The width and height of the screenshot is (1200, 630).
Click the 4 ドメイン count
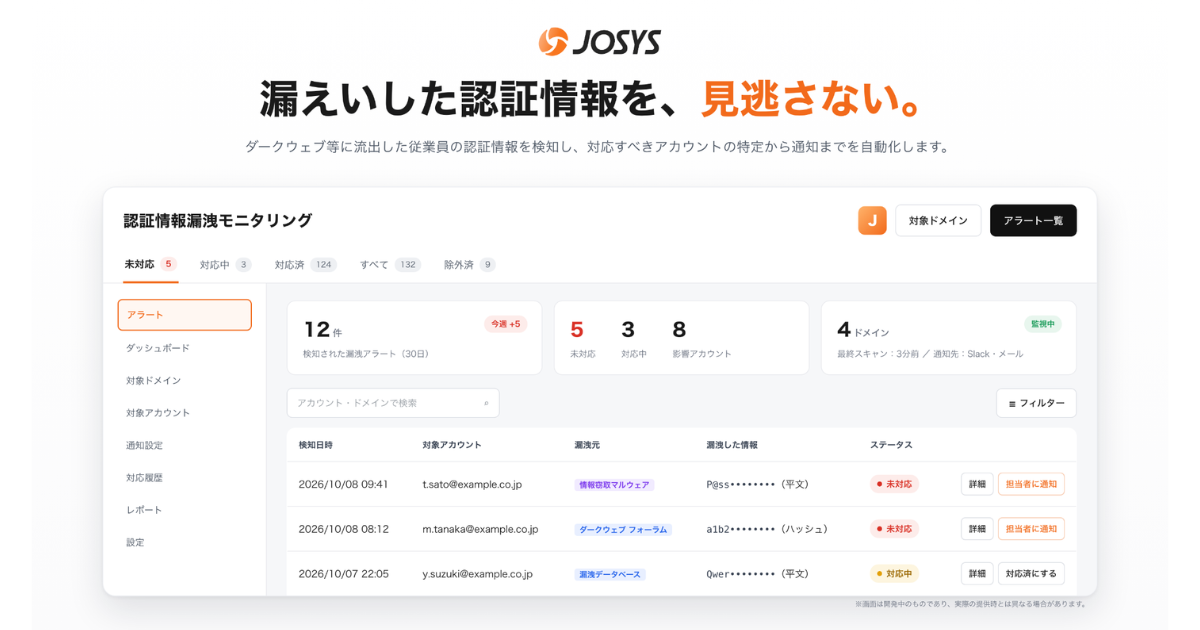[x=863, y=330]
